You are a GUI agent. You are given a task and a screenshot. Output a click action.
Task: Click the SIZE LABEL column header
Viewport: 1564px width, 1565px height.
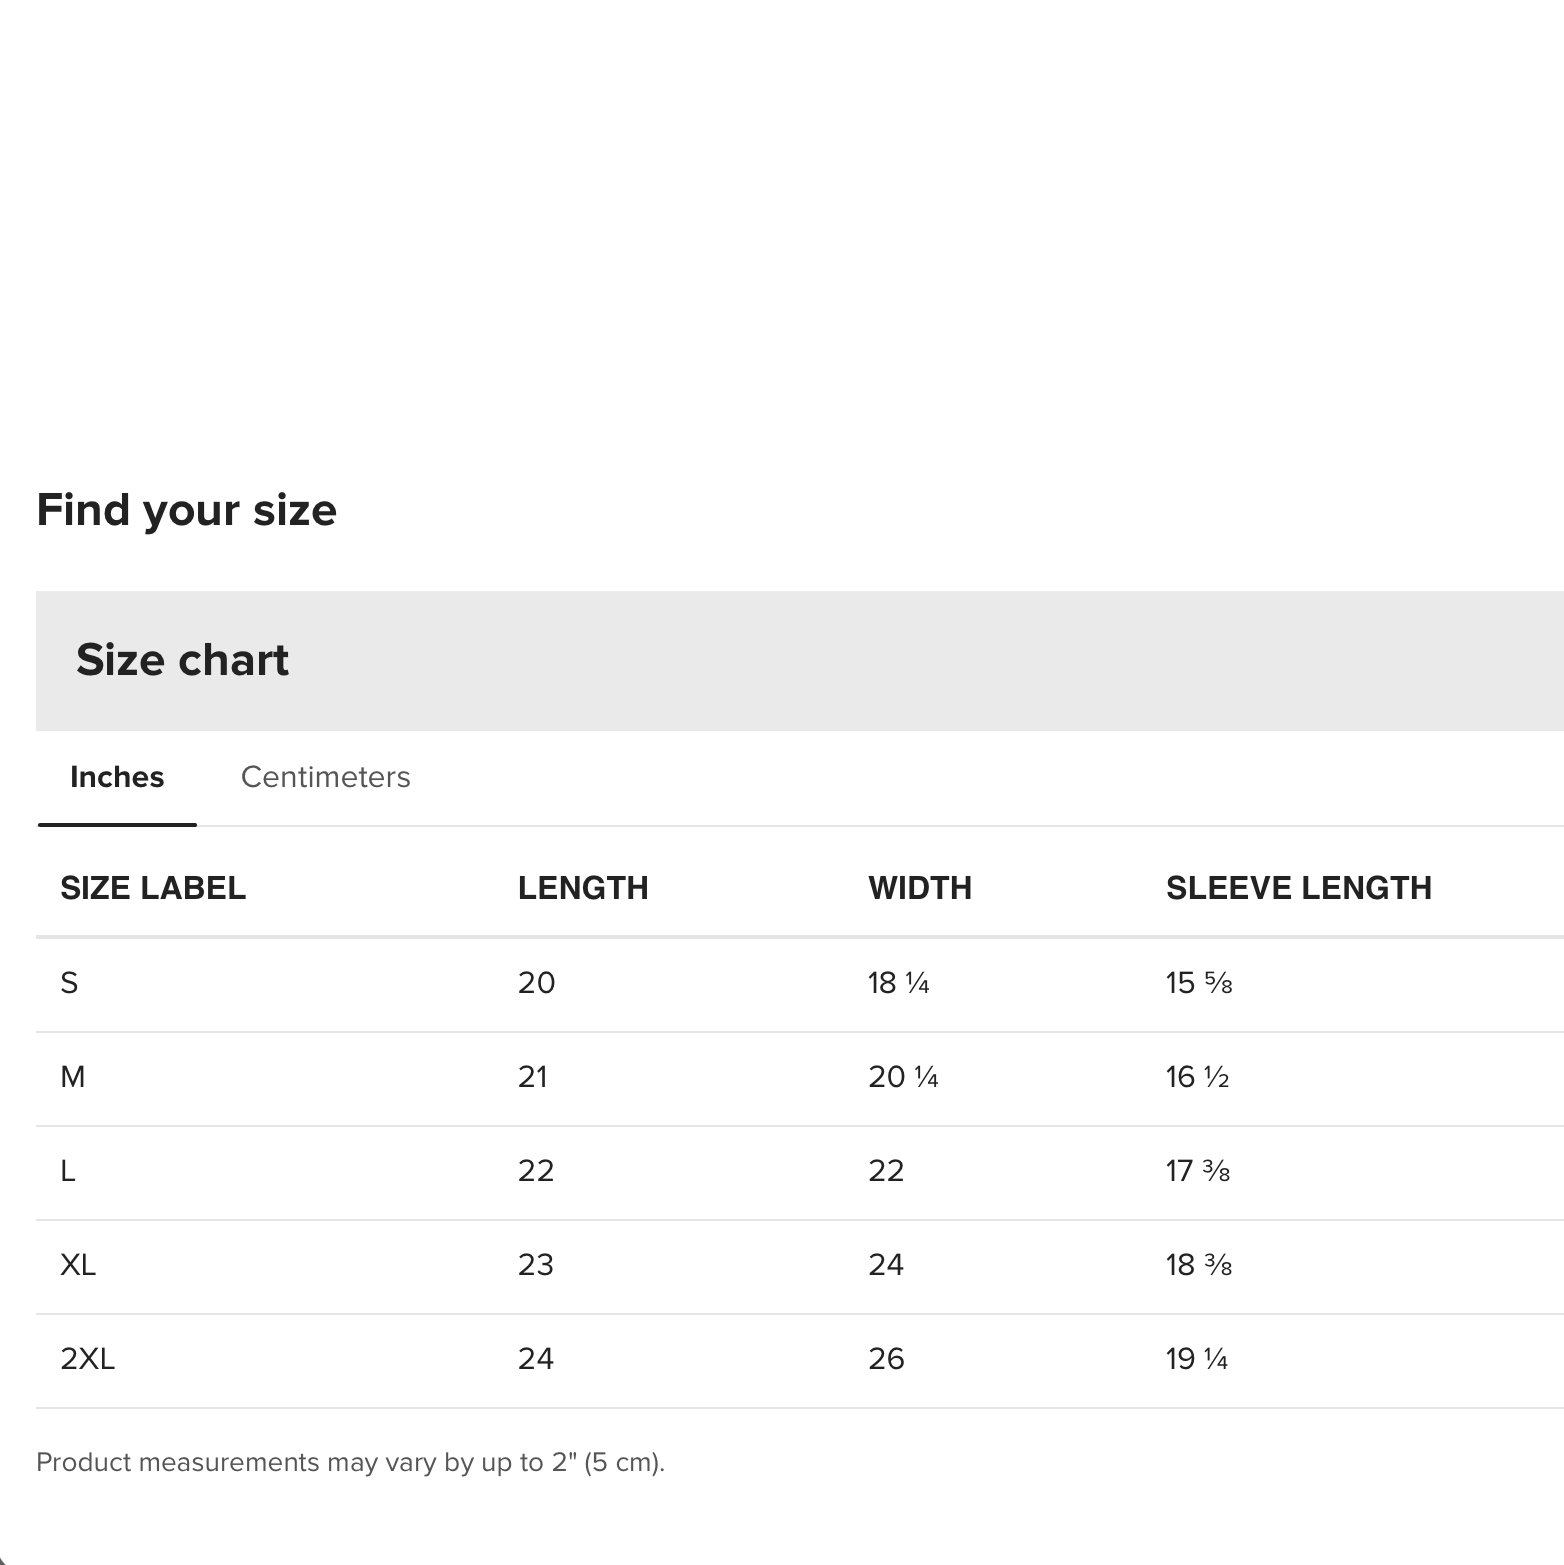tap(153, 888)
